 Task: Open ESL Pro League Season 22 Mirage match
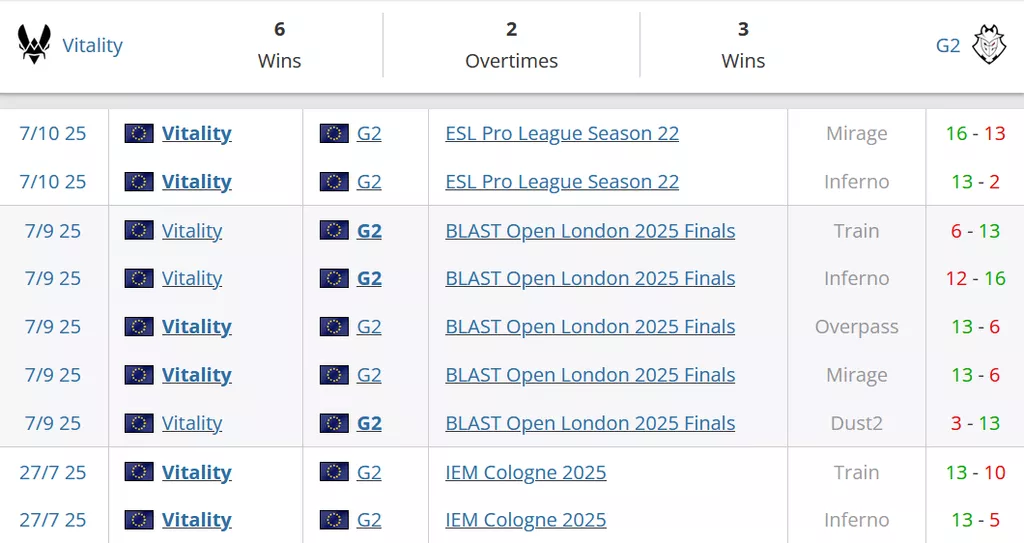(x=561, y=133)
